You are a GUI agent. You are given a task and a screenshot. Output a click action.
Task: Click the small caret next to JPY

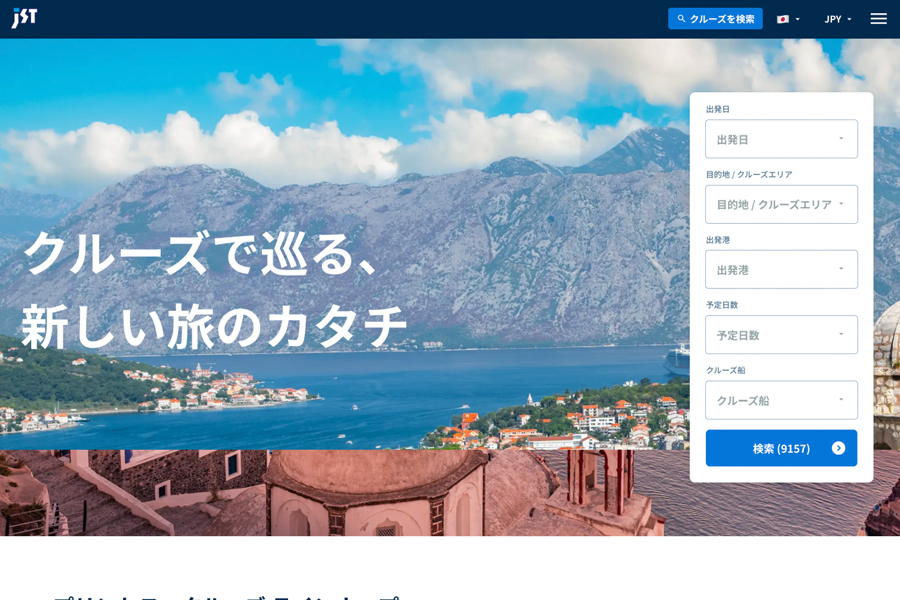(850, 19)
